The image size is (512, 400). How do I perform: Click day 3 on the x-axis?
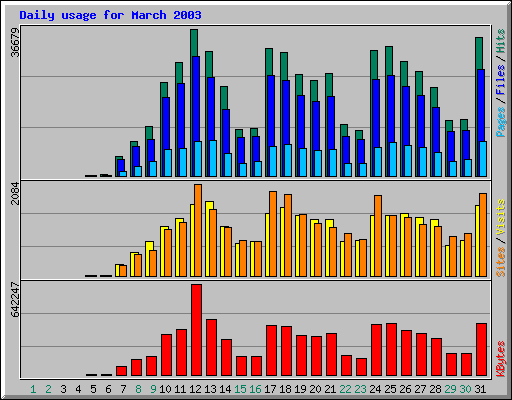[63, 389]
